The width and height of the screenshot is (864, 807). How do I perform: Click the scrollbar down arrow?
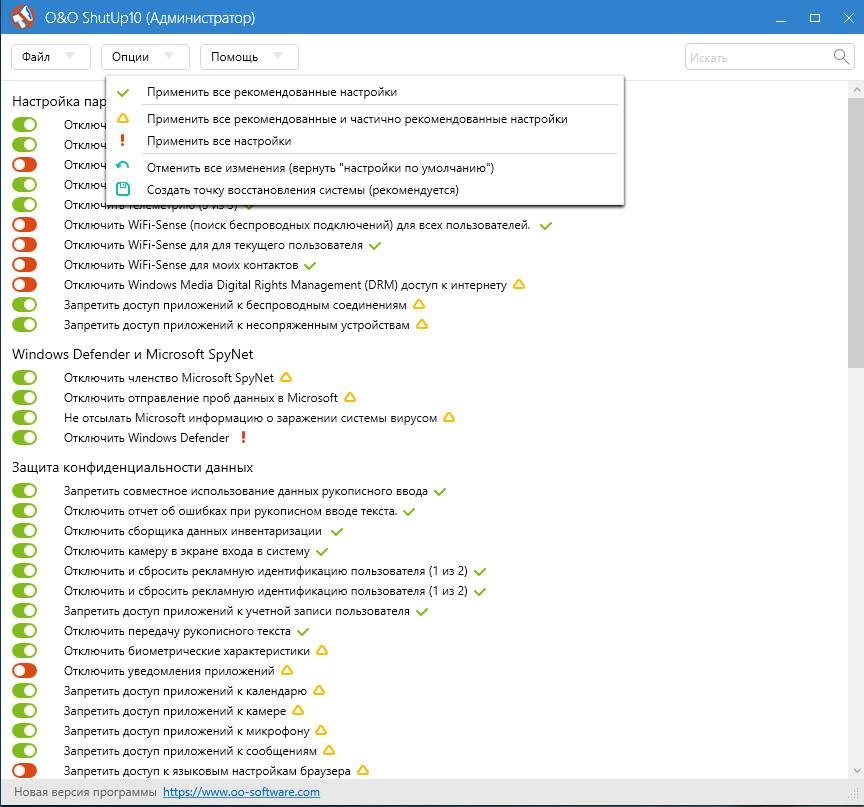tap(856, 770)
